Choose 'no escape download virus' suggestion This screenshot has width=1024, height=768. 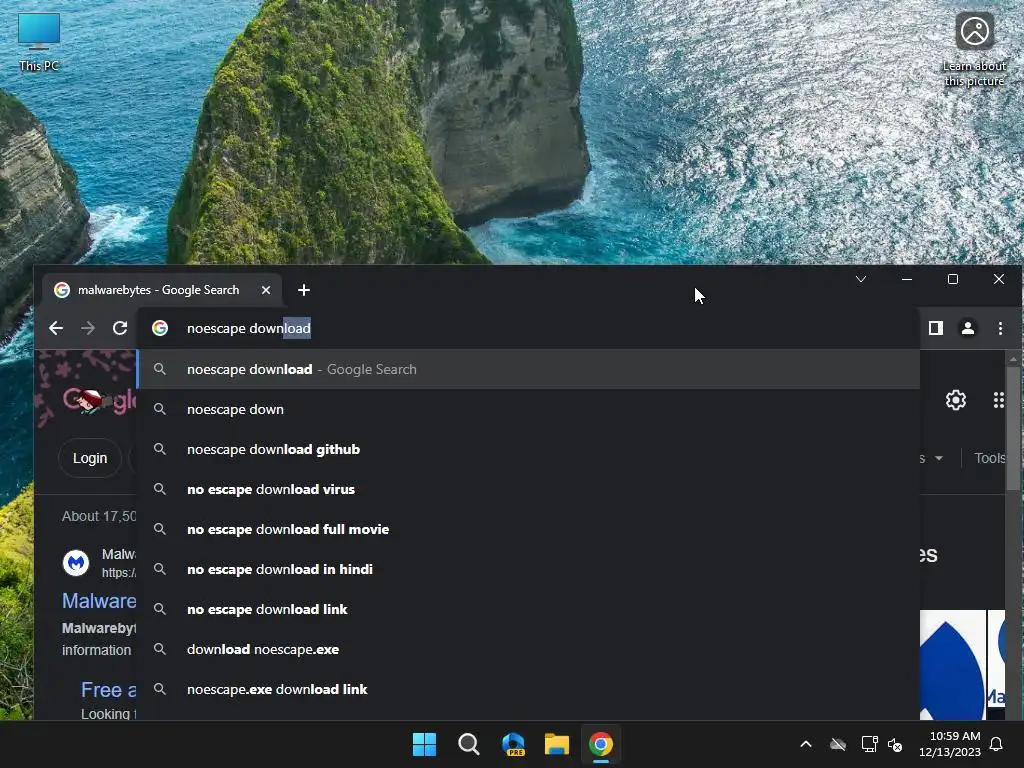click(528, 489)
